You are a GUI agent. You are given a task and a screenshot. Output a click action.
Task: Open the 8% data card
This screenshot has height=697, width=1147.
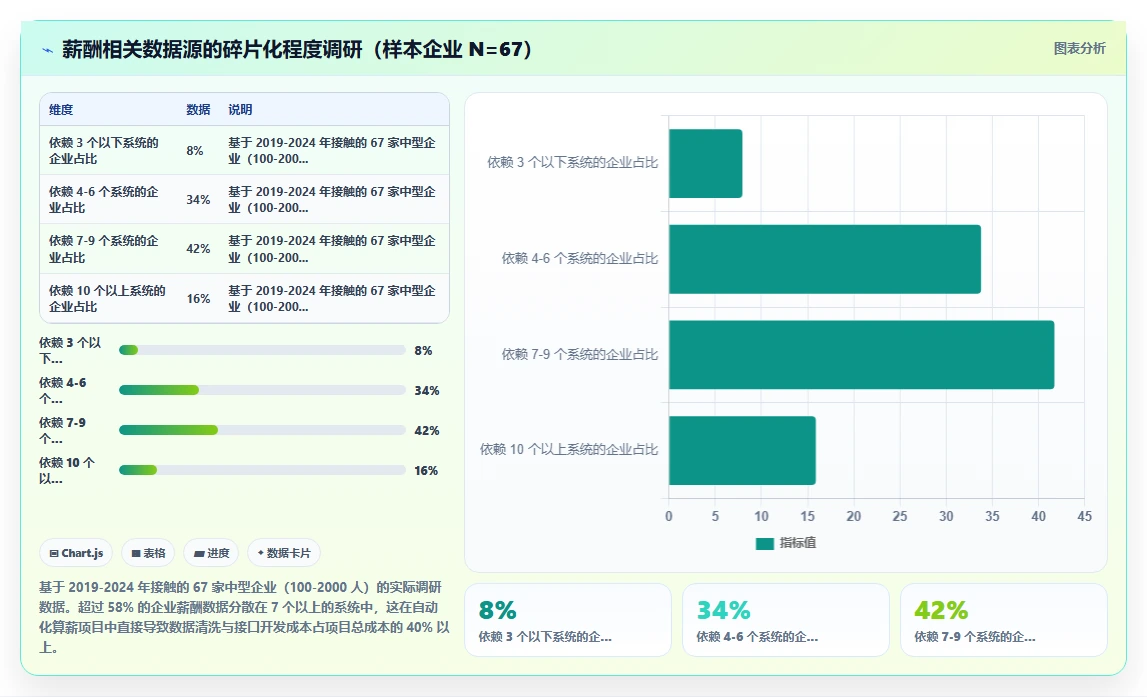tap(568, 619)
